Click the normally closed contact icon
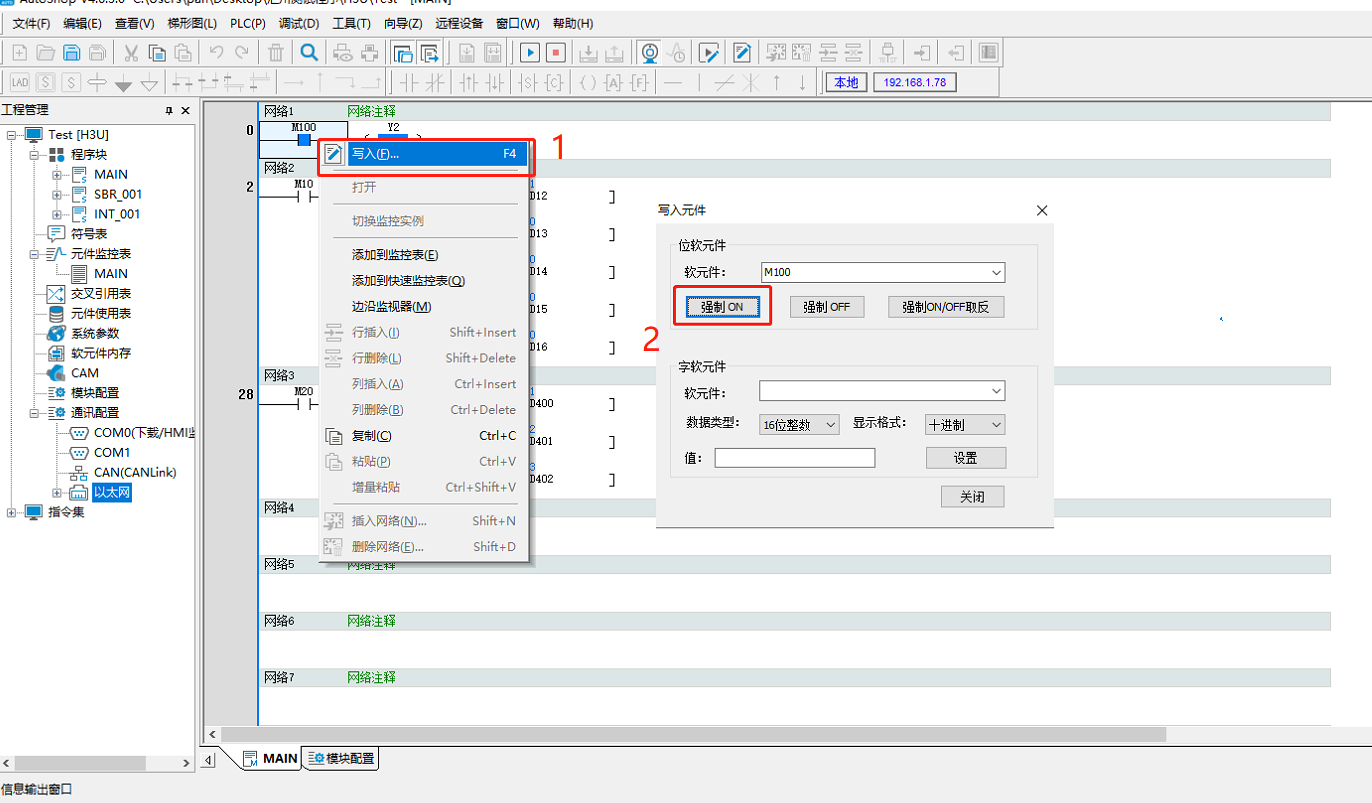This screenshot has width=1372, height=803. (x=434, y=82)
